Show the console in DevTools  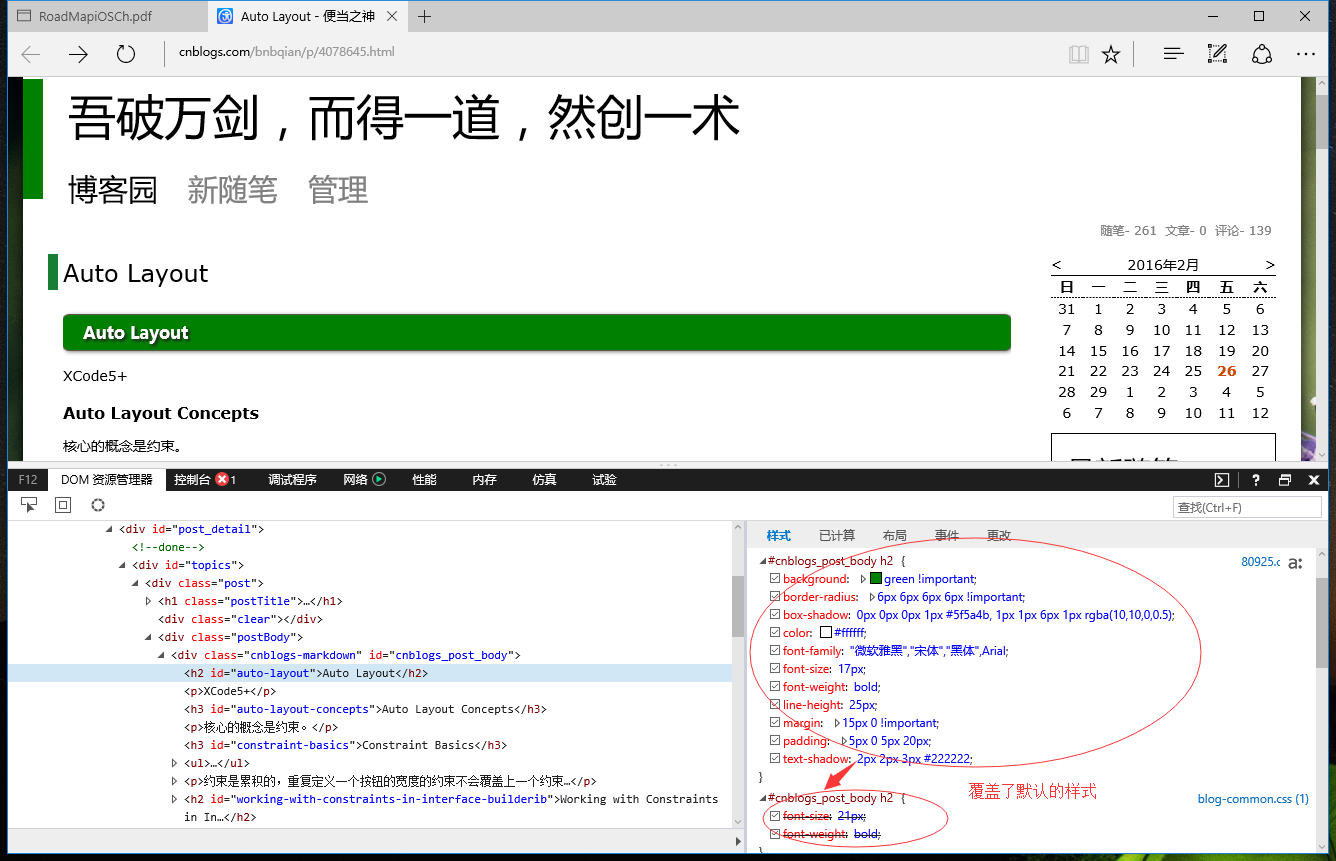tap(1222, 480)
